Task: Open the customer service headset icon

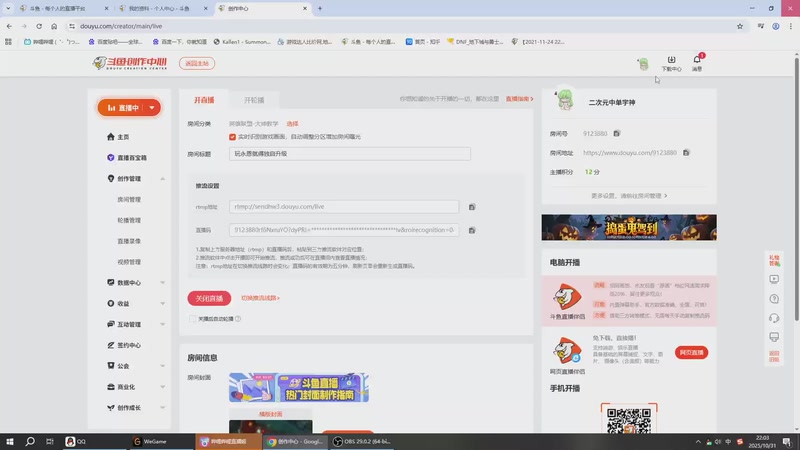Action: 774,318
